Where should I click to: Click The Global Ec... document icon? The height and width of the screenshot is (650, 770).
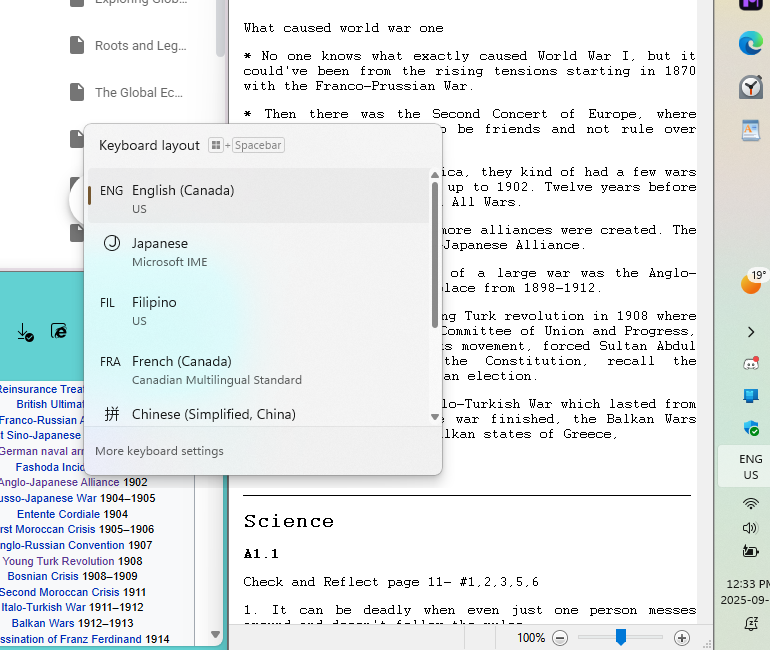[x=77, y=92]
